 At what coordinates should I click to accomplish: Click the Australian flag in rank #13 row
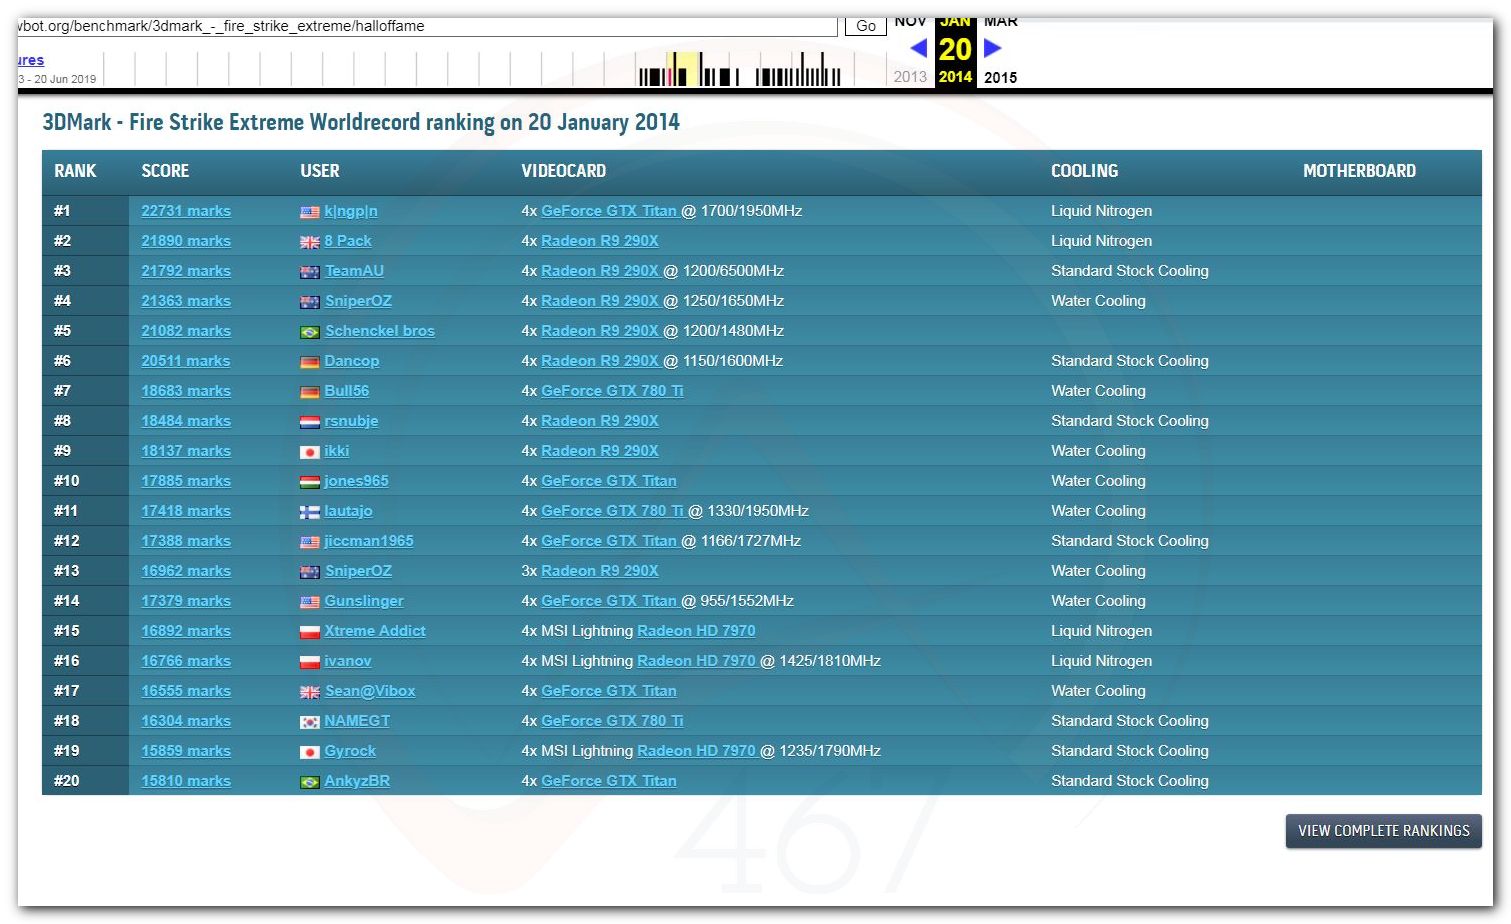(310, 572)
